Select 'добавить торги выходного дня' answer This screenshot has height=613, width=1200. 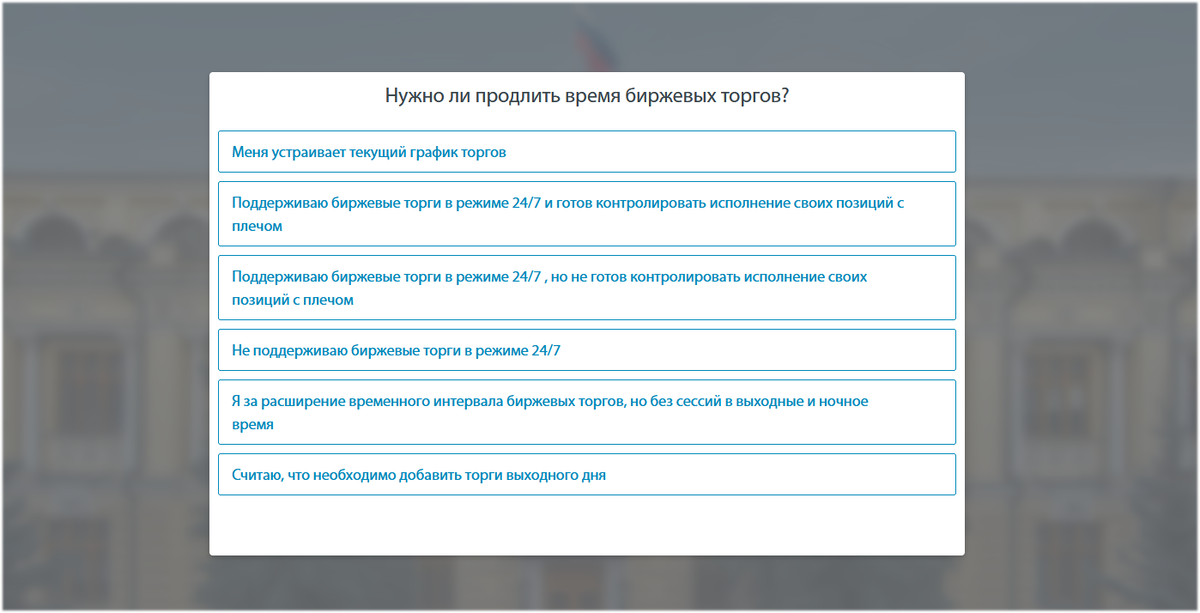coord(587,475)
